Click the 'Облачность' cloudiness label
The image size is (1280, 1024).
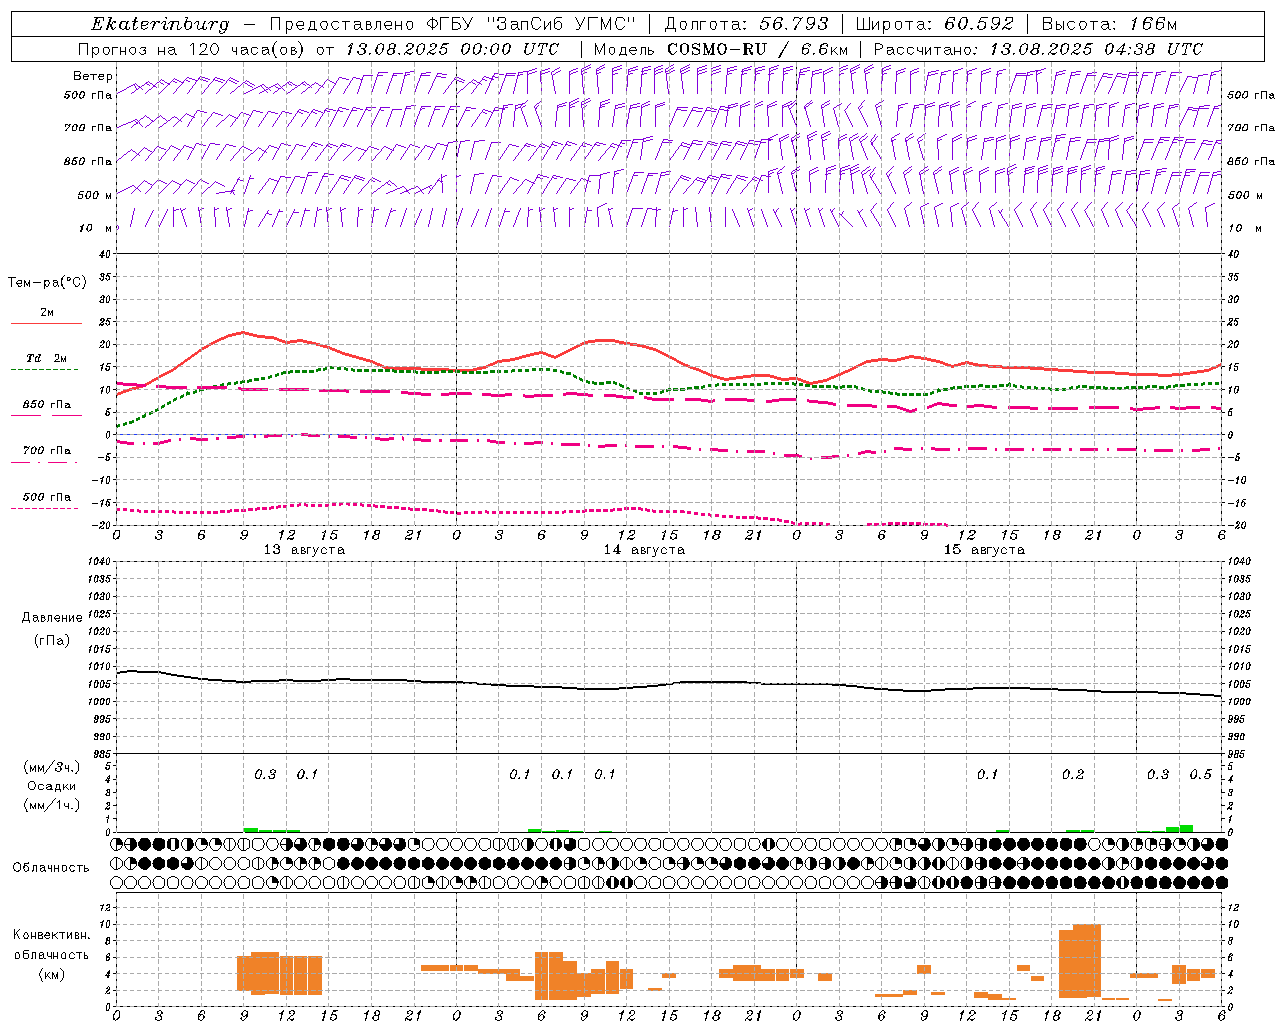pos(51,867)
